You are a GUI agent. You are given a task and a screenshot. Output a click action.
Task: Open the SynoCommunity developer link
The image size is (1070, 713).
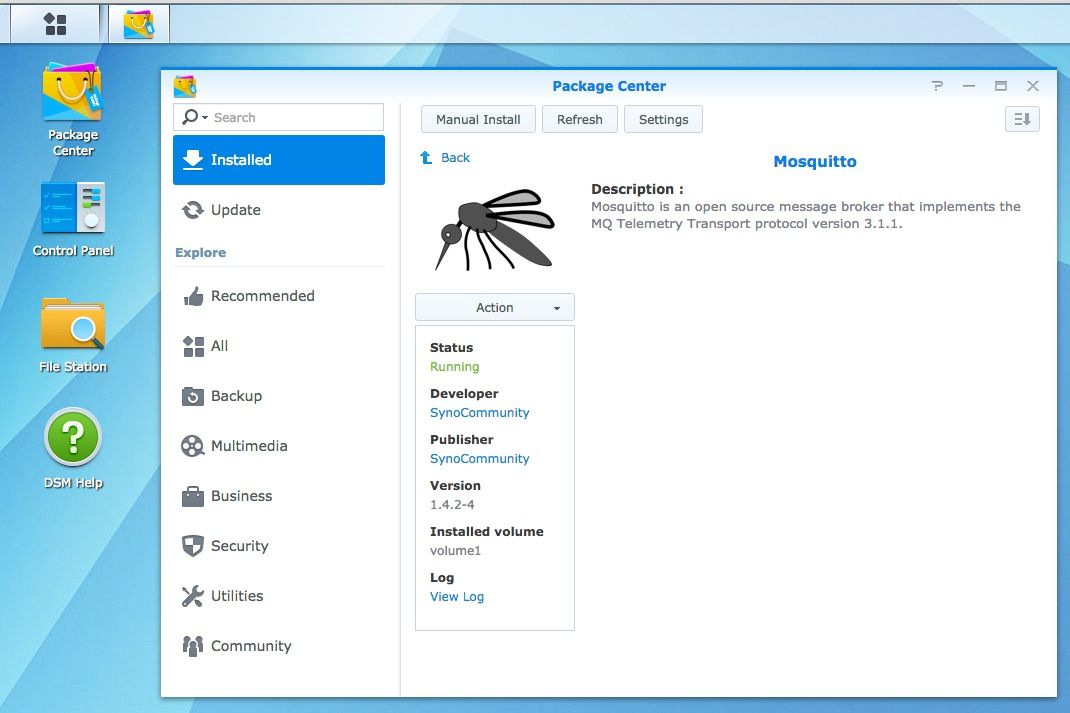479,413
